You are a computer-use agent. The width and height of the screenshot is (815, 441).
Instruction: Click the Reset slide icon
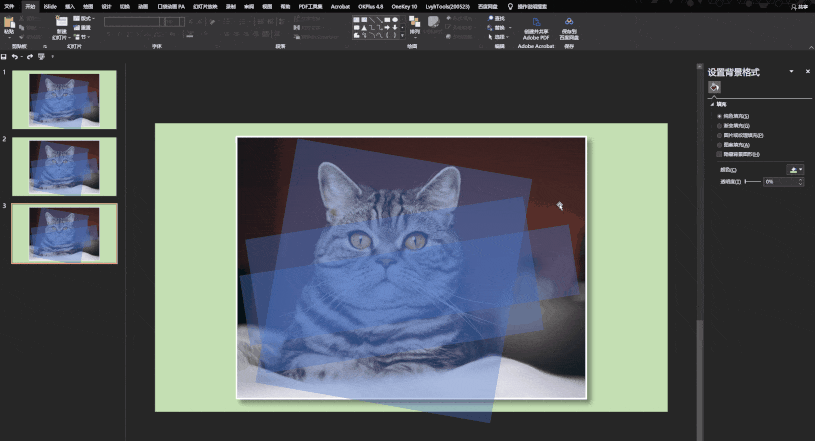pyautogui.click(x=76, y=28)
